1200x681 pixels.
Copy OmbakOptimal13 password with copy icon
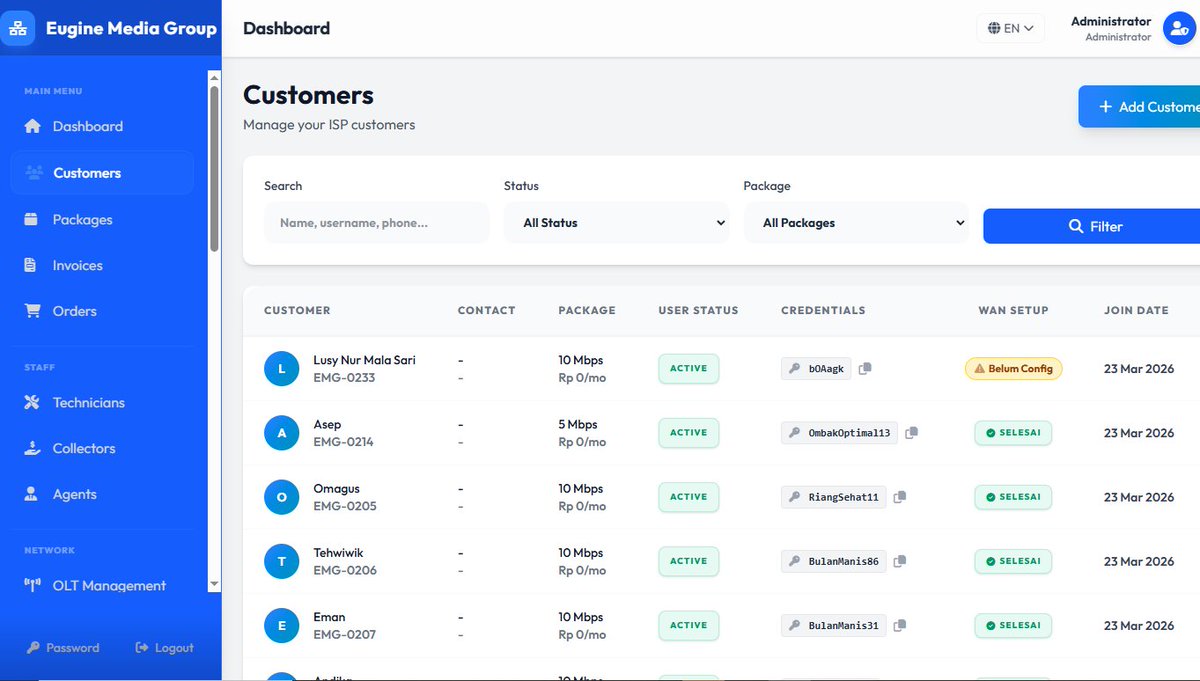[911, 433]
